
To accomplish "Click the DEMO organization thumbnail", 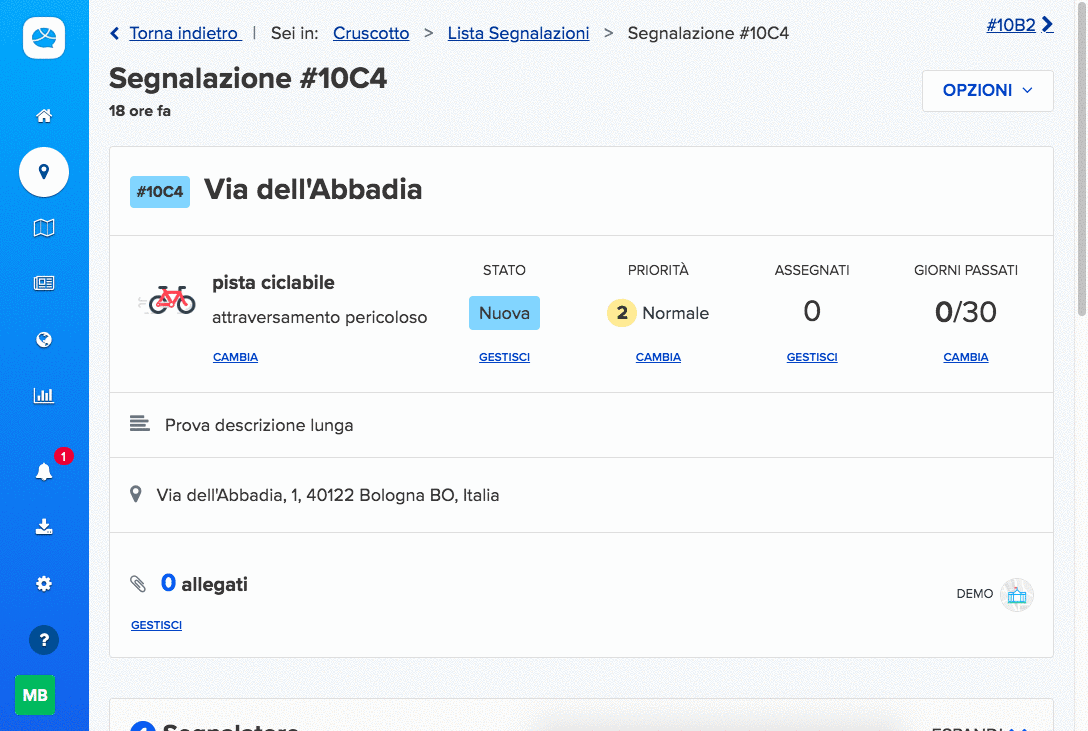I will pyautogui.click(x=1016, y=594).
